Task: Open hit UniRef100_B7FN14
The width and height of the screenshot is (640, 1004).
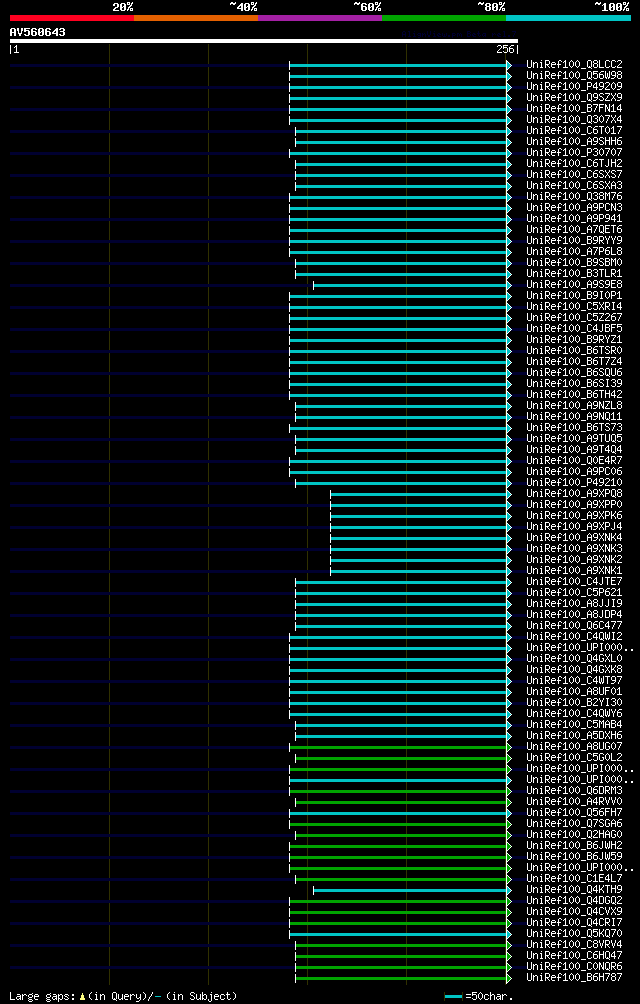Action: coord(574,108)
